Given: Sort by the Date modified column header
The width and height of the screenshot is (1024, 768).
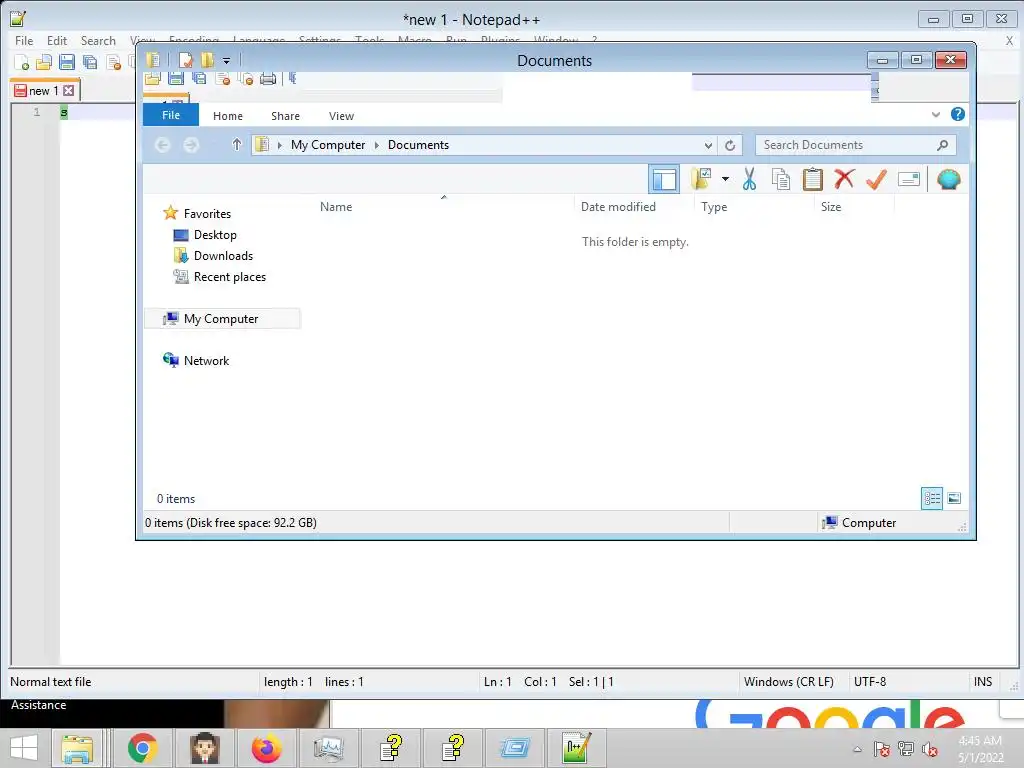Looking at the screenshot, I should tap(618, 207).
